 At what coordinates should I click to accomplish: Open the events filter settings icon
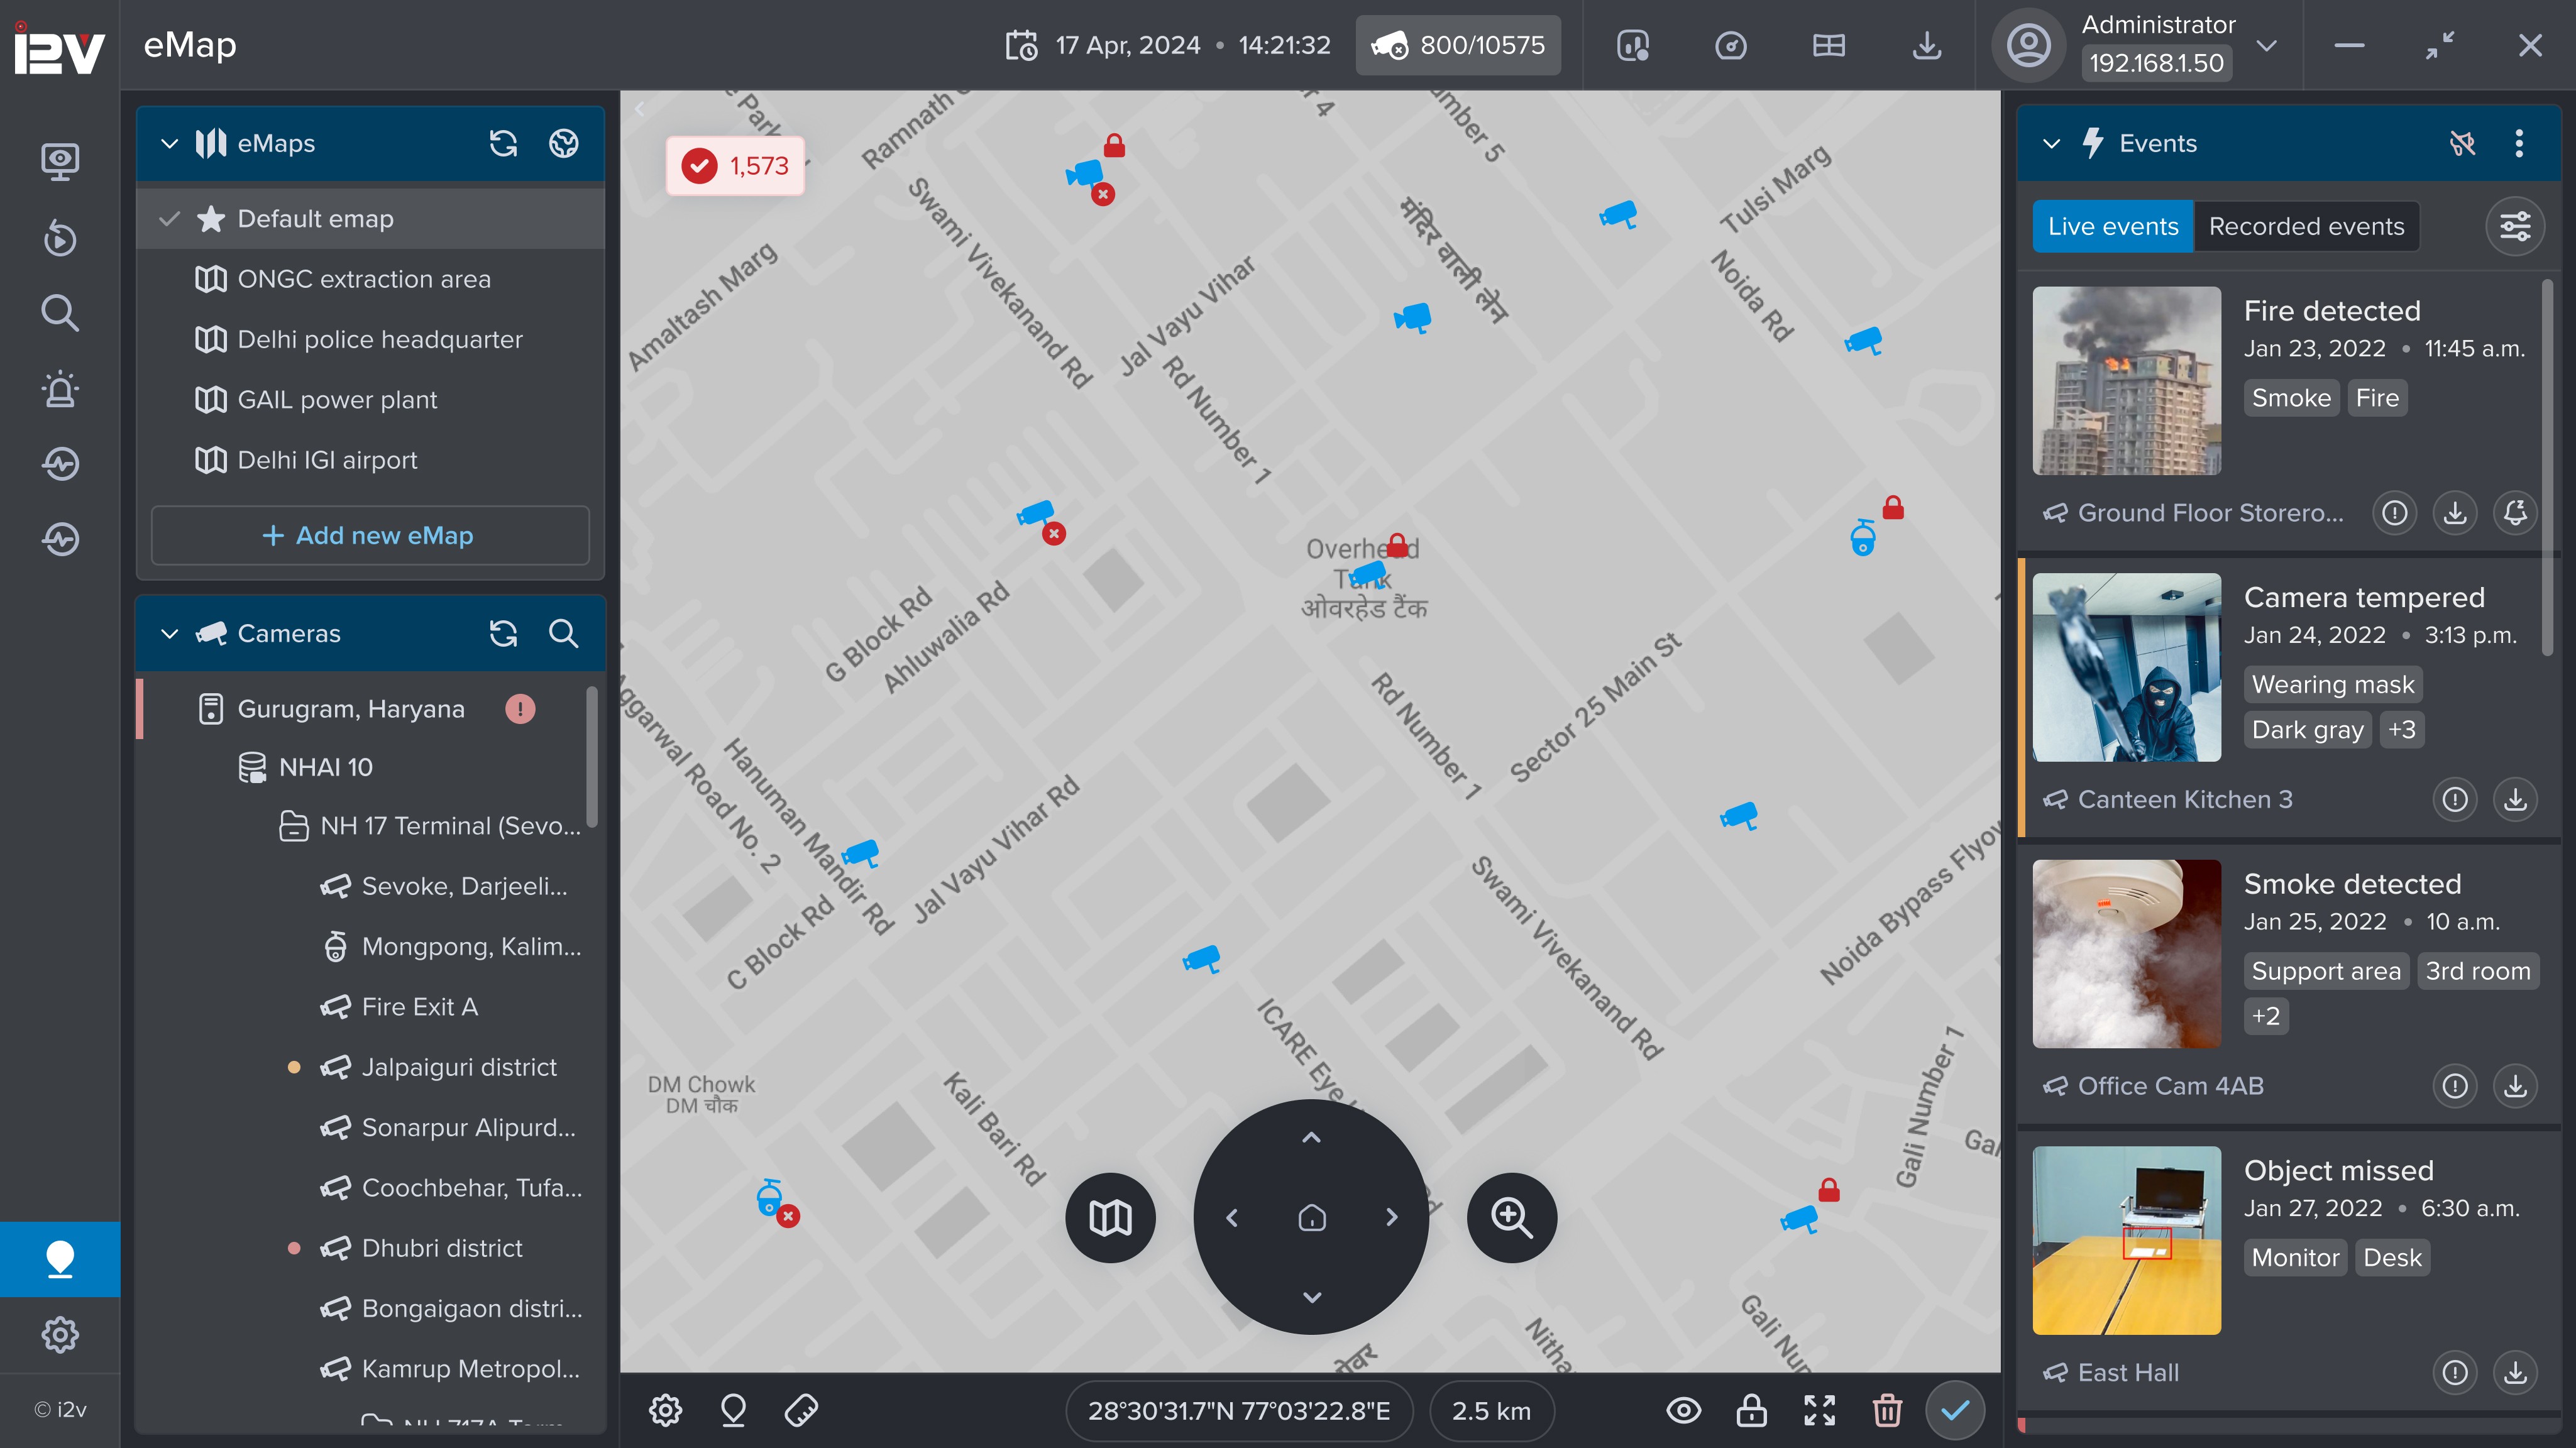[2515, 227]
